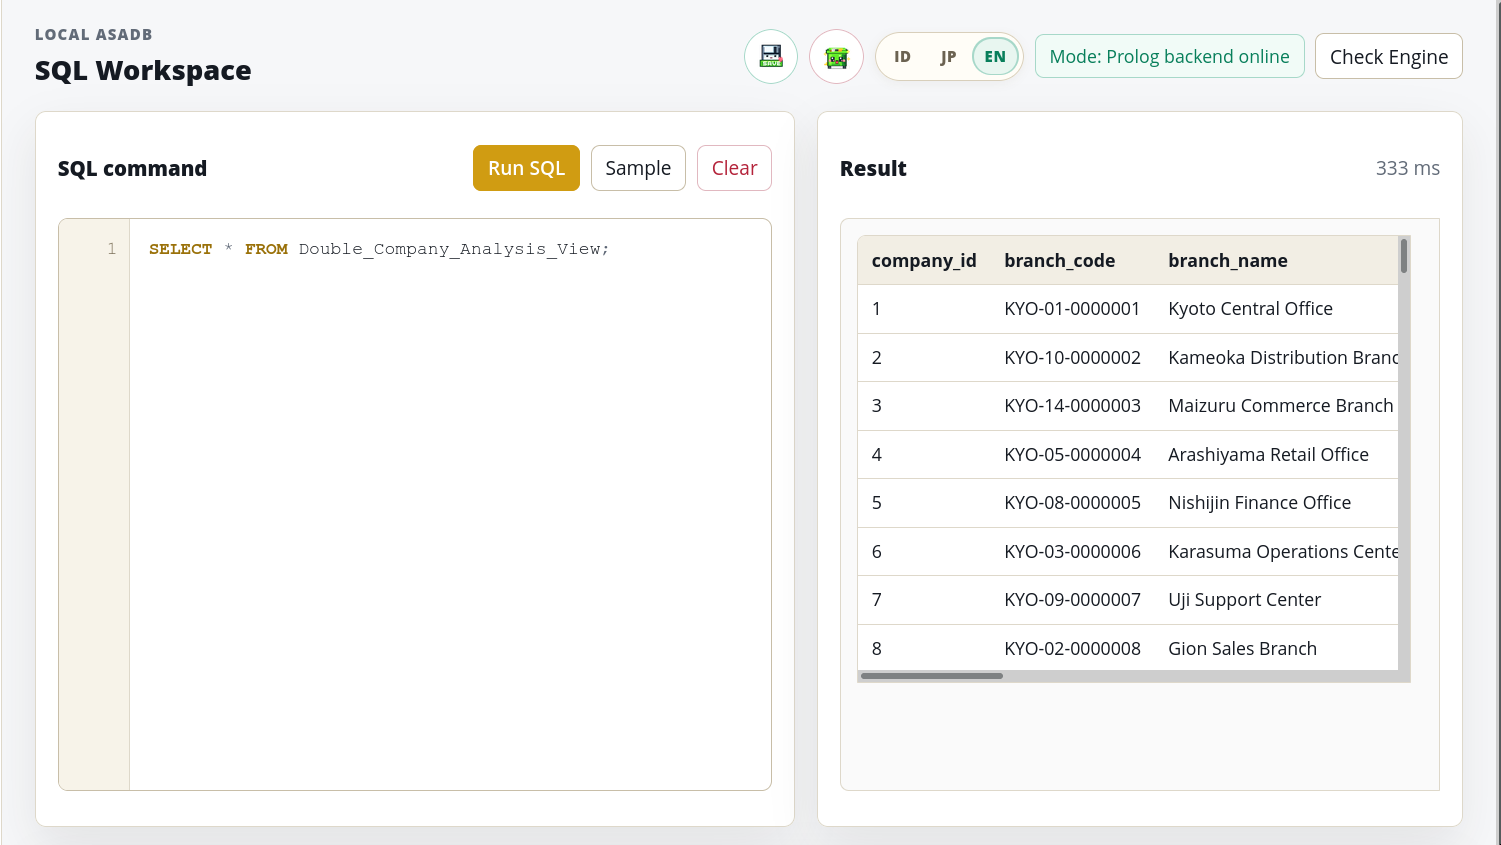Click the green trash bin icon
This screenshot has width=1501, height=845.
837,56
